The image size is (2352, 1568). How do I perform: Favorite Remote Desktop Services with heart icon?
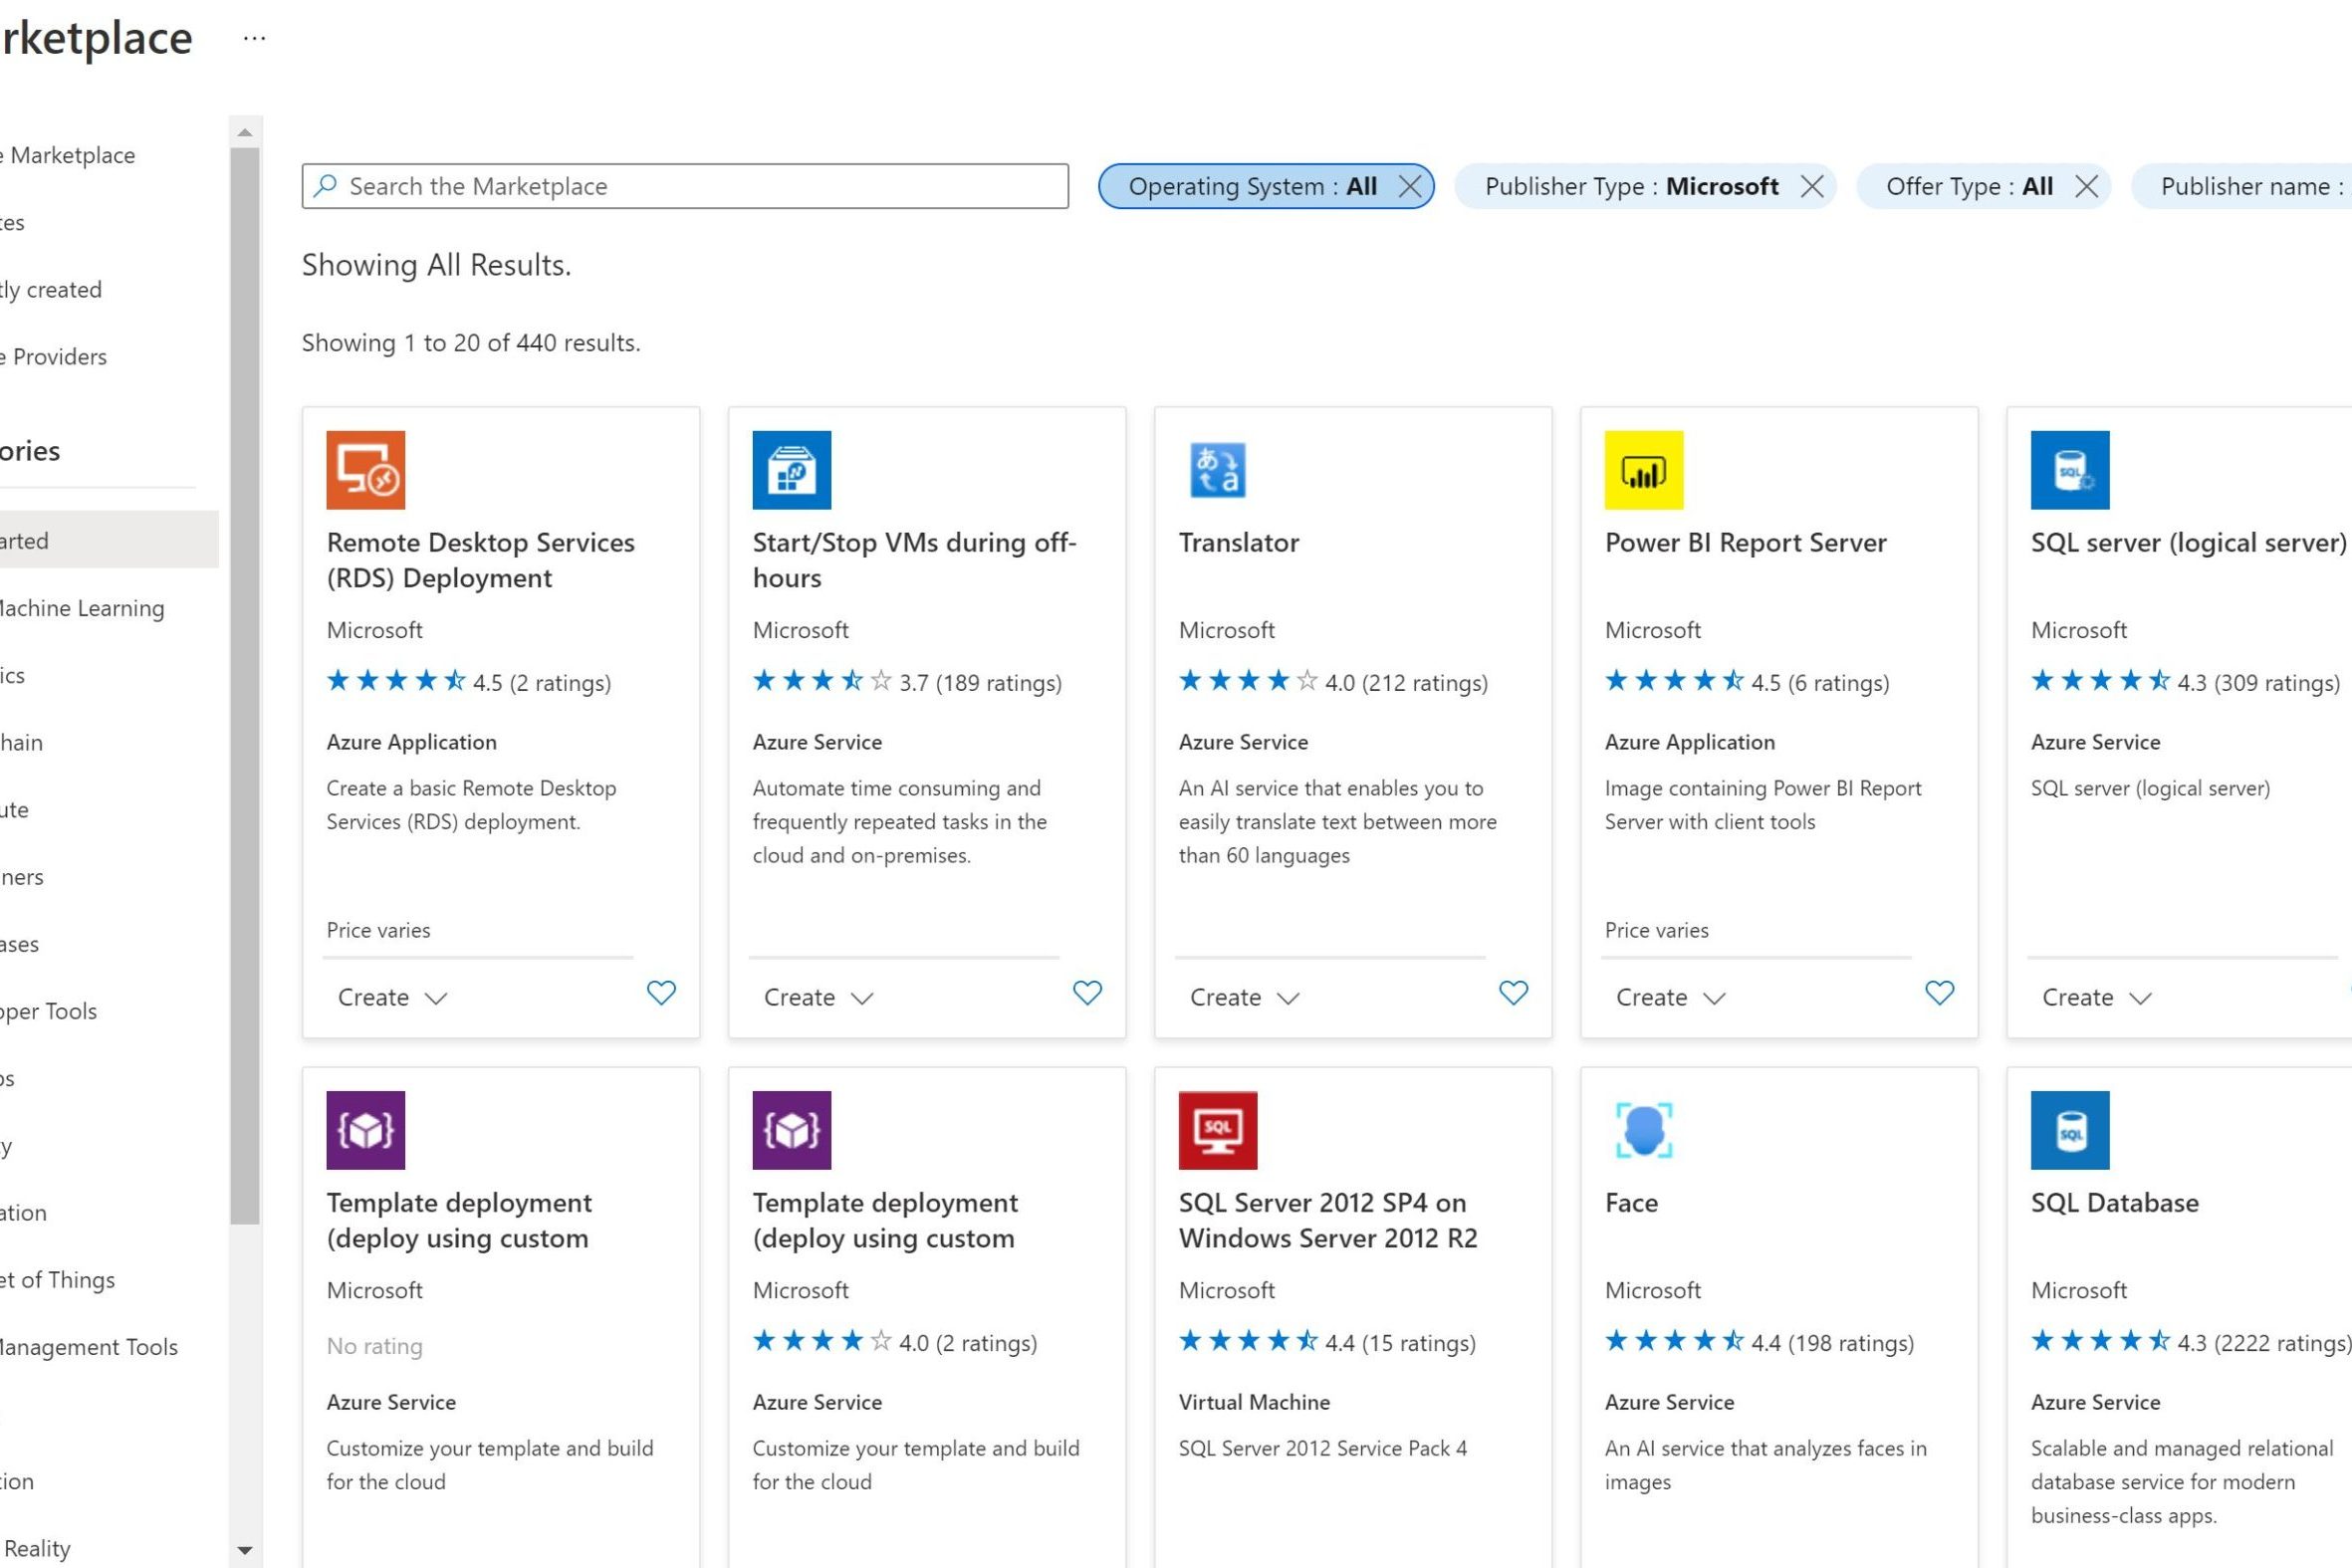click(661, 993)
